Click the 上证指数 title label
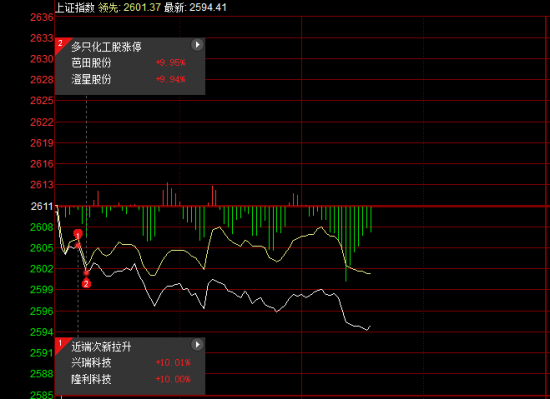The image size is (550, 399). [x=75, y=7]
